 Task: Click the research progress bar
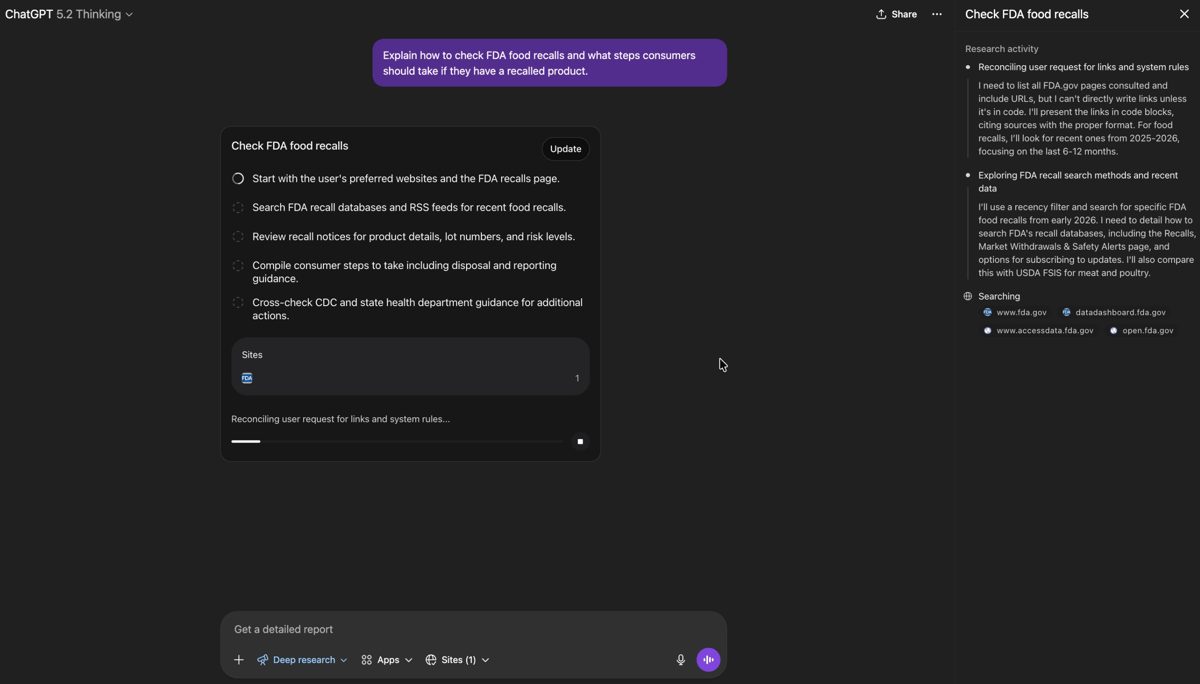400,441
